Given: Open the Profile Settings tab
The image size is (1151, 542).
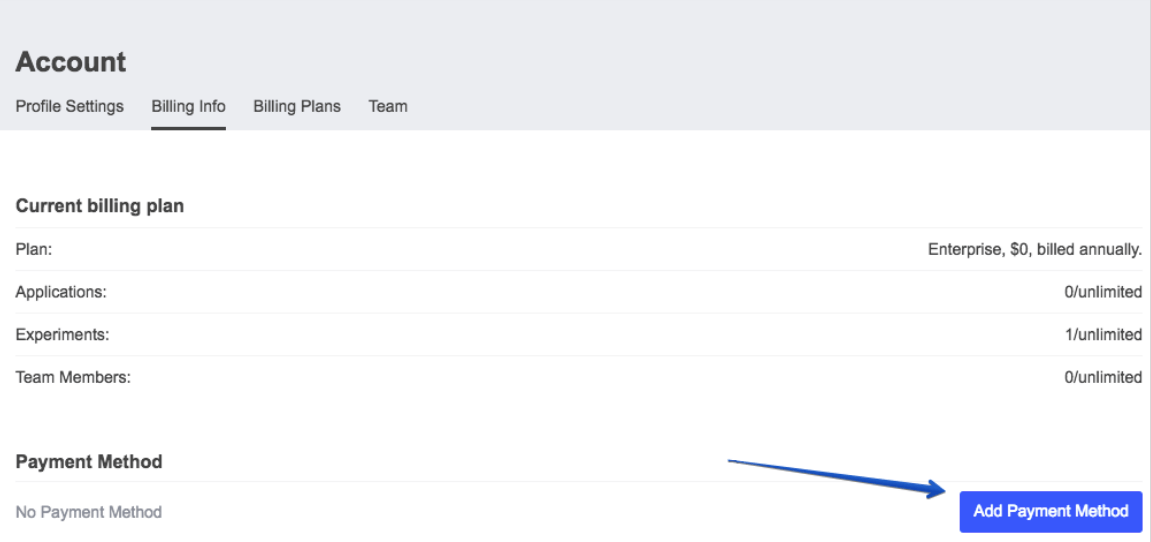Looking at the screenshot, I should pos(70,106).
